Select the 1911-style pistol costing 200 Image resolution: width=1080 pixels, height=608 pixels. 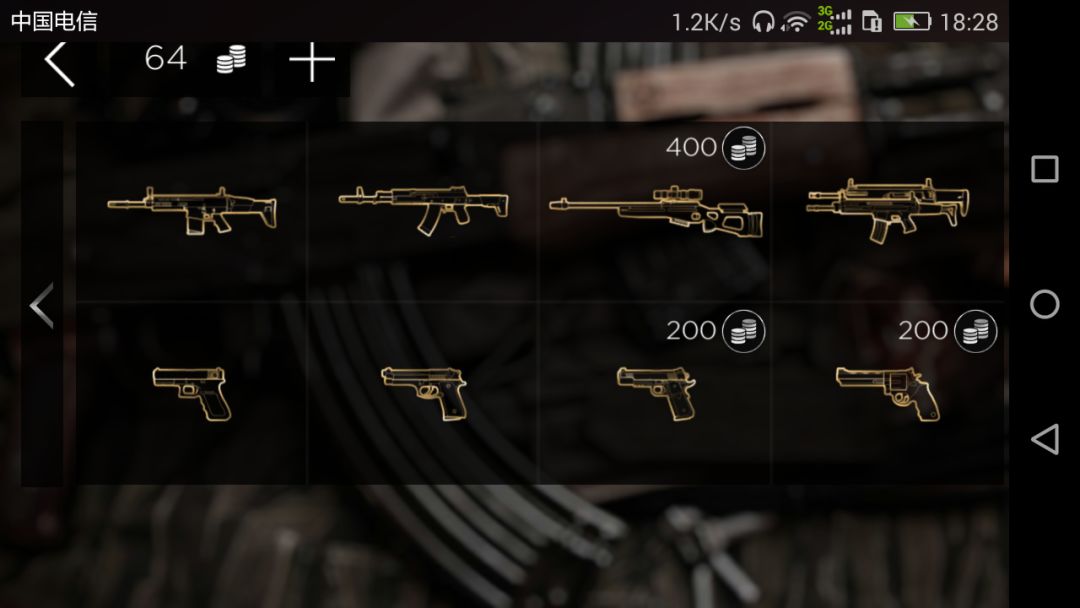656,393
